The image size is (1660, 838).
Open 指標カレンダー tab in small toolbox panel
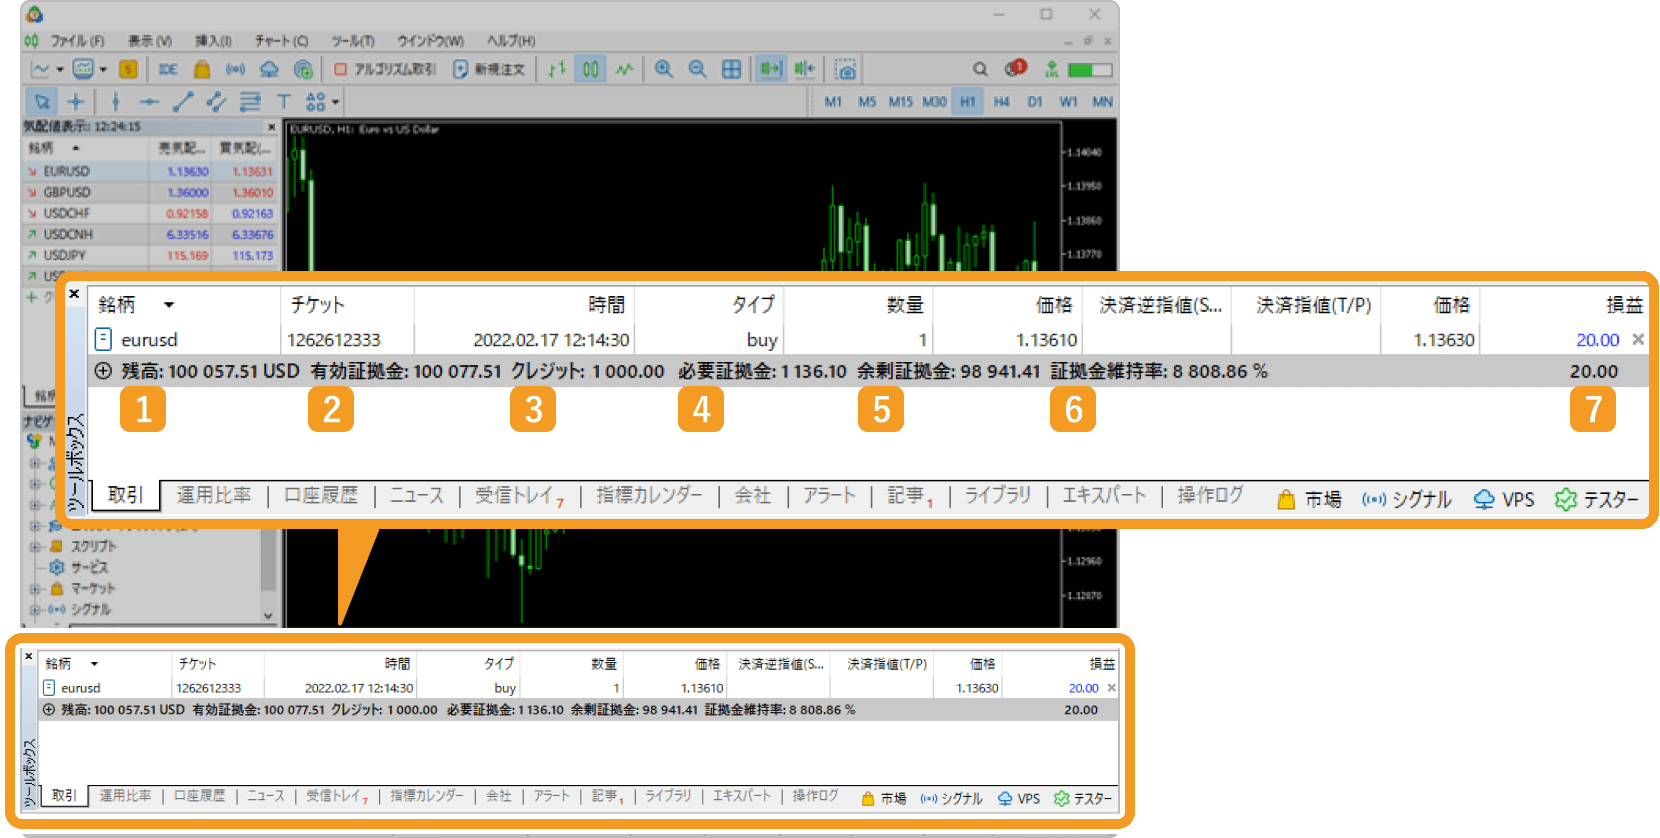pyautogui.click(x=427, y=796)
